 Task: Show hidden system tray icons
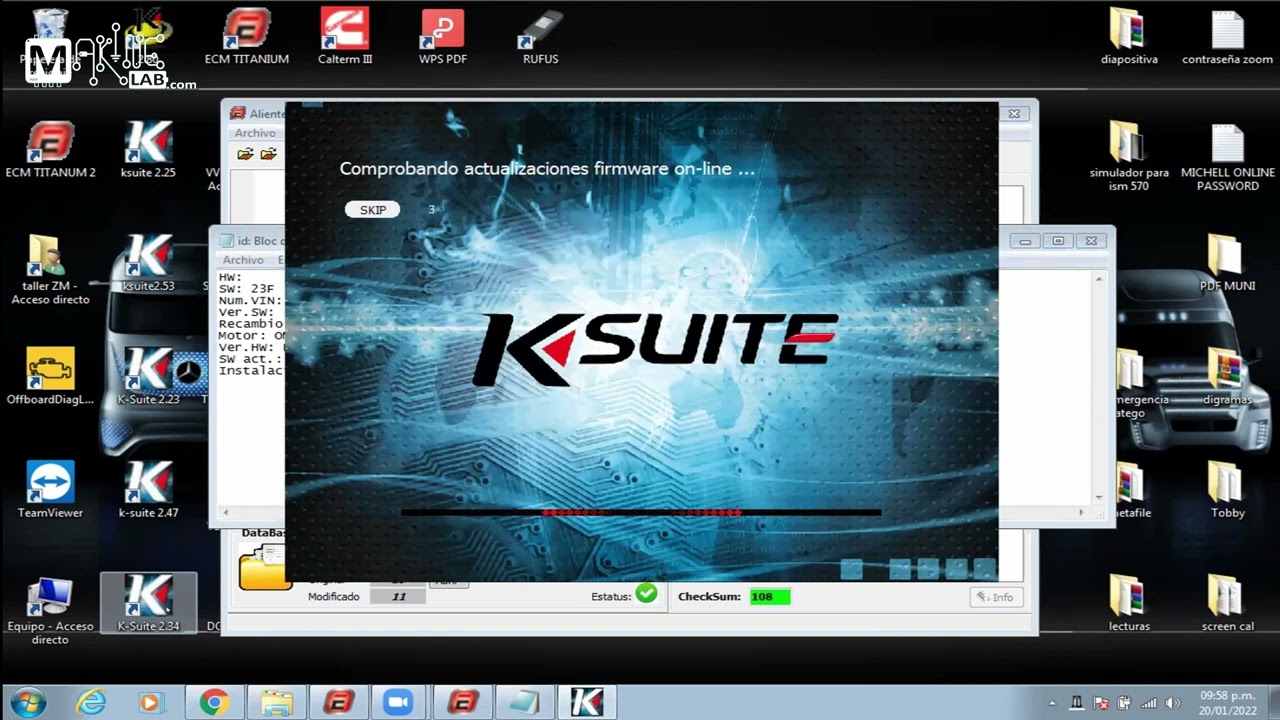(1052, 703)
